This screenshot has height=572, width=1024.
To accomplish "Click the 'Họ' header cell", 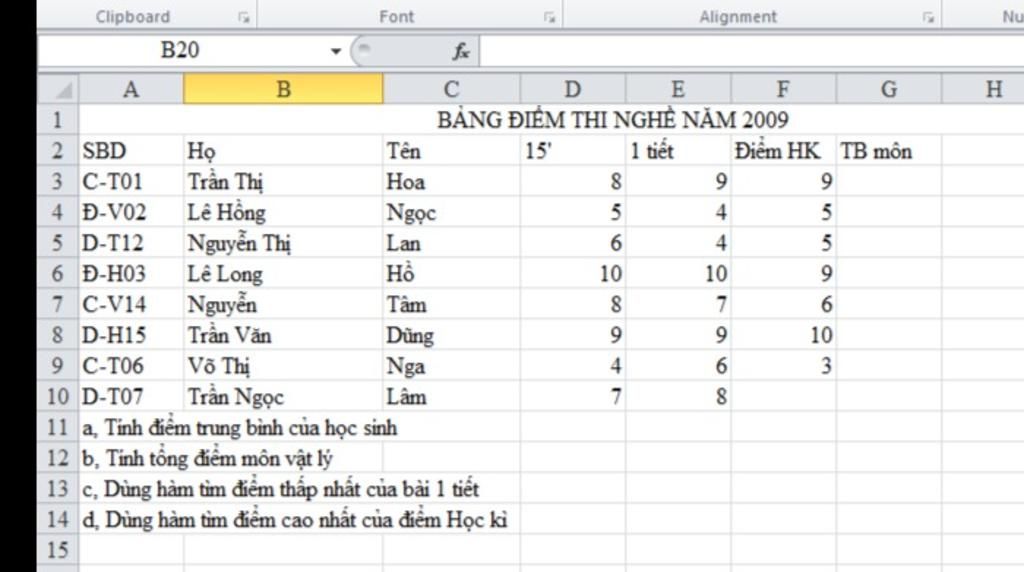I will (x=283, y=151).
